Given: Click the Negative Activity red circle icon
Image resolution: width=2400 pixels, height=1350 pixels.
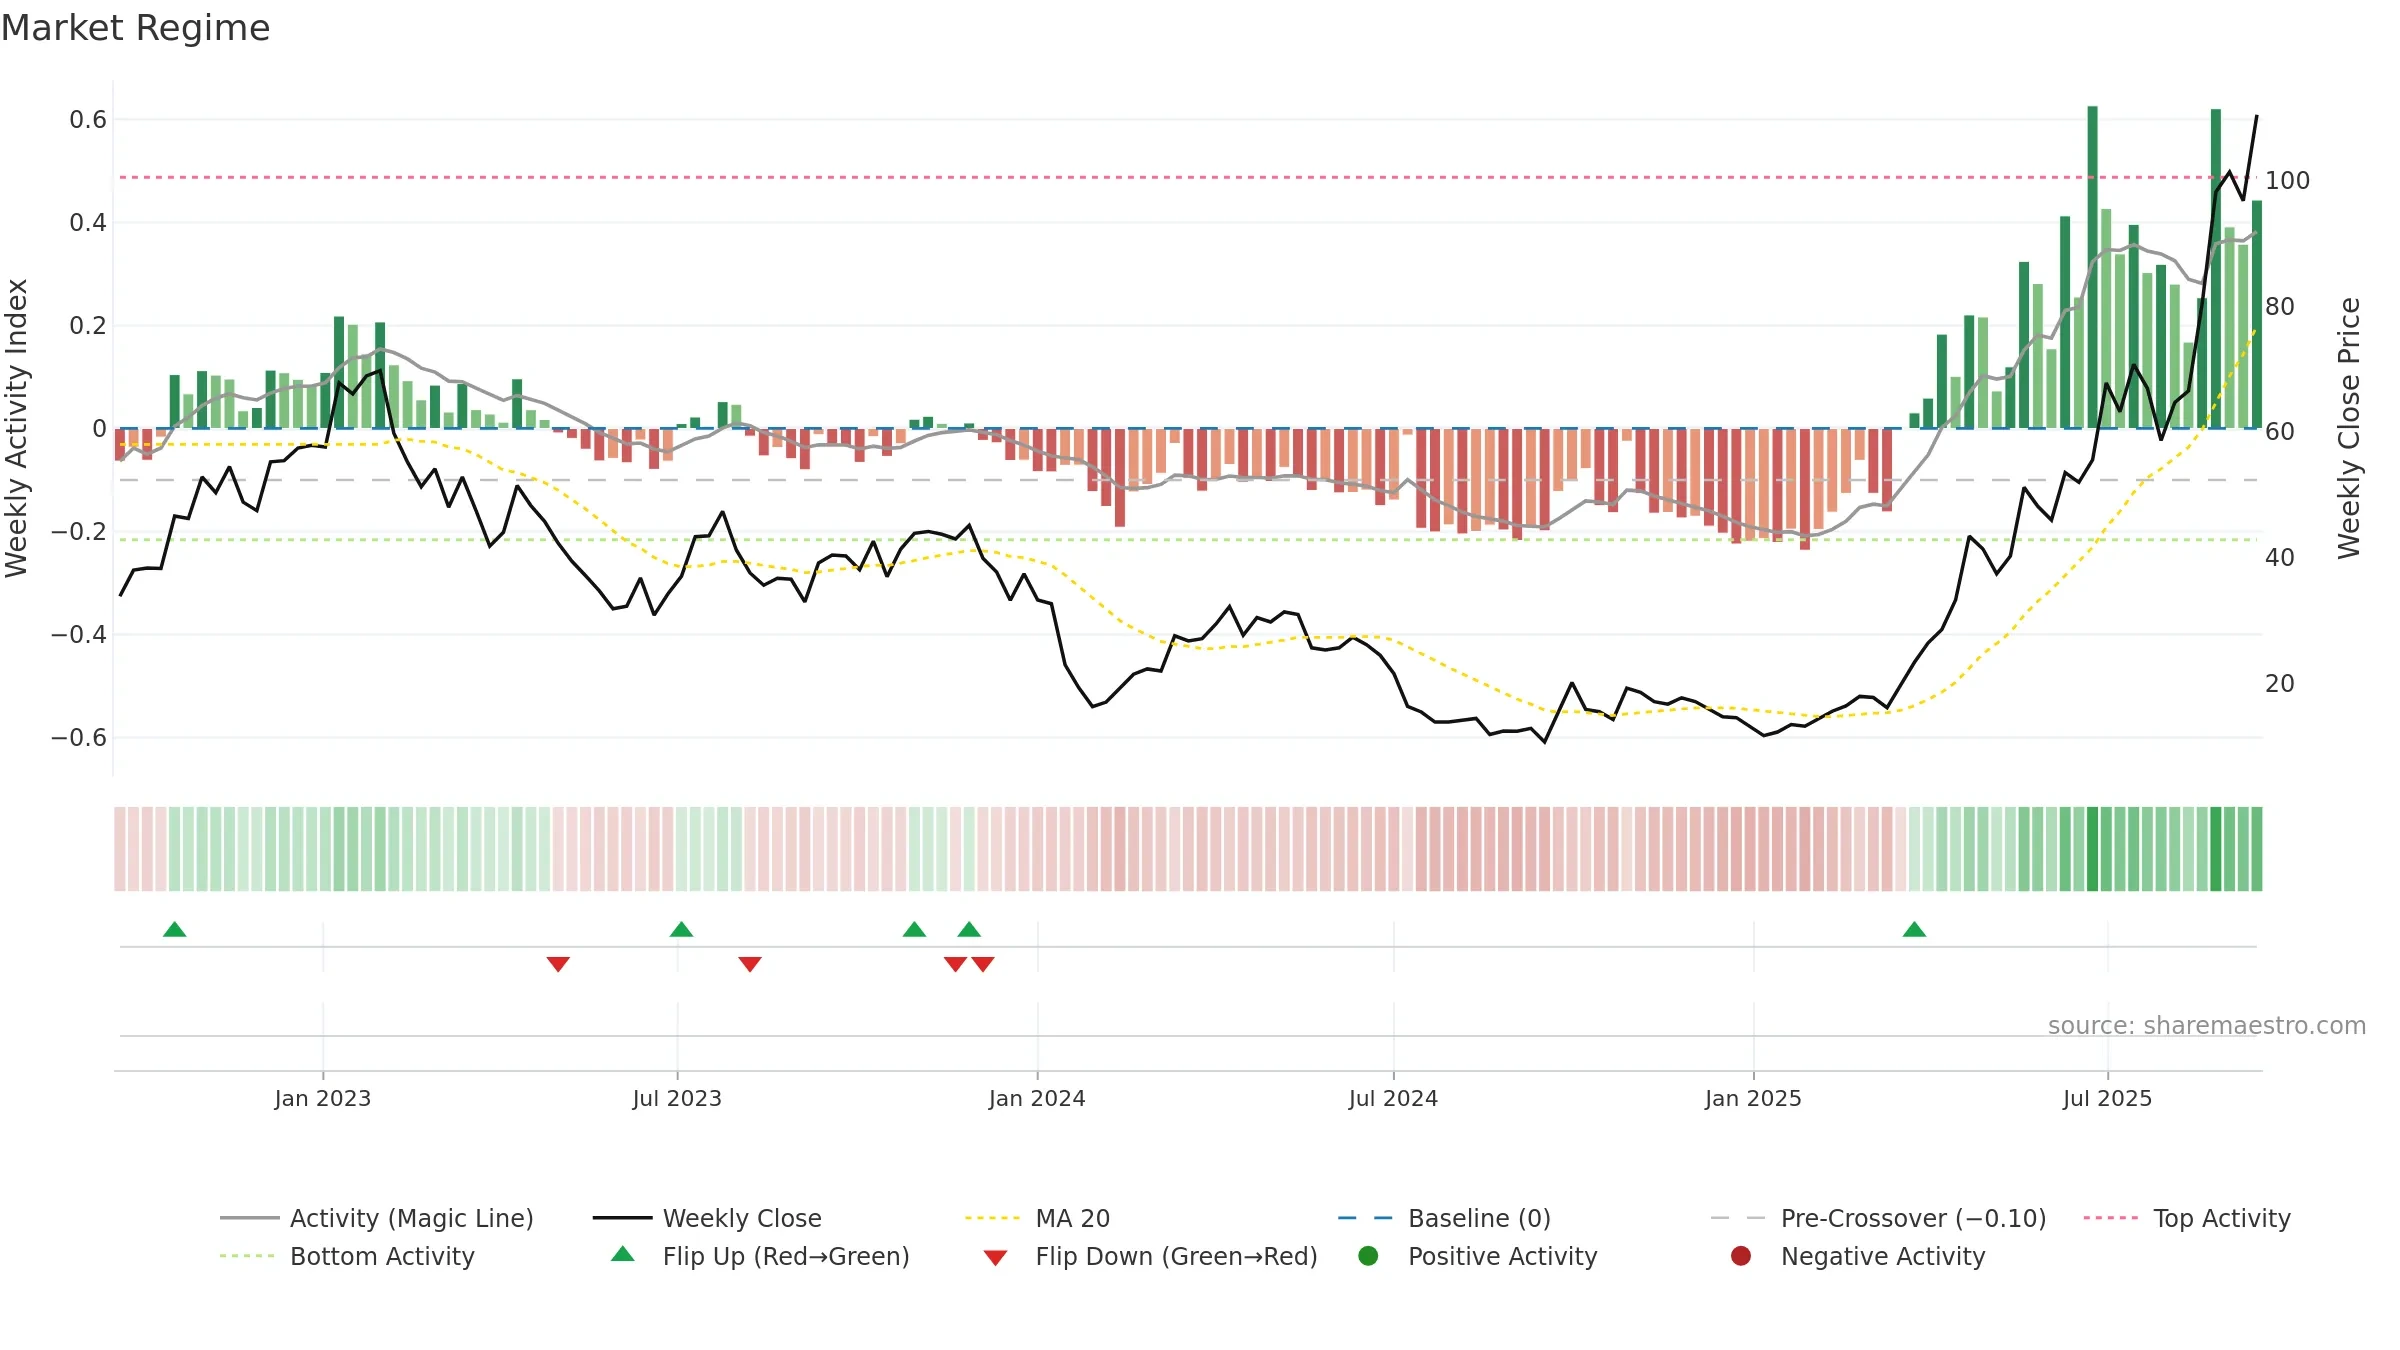Looking at the screenshot, I should pyautogui.click(x=1741, y=1256).
